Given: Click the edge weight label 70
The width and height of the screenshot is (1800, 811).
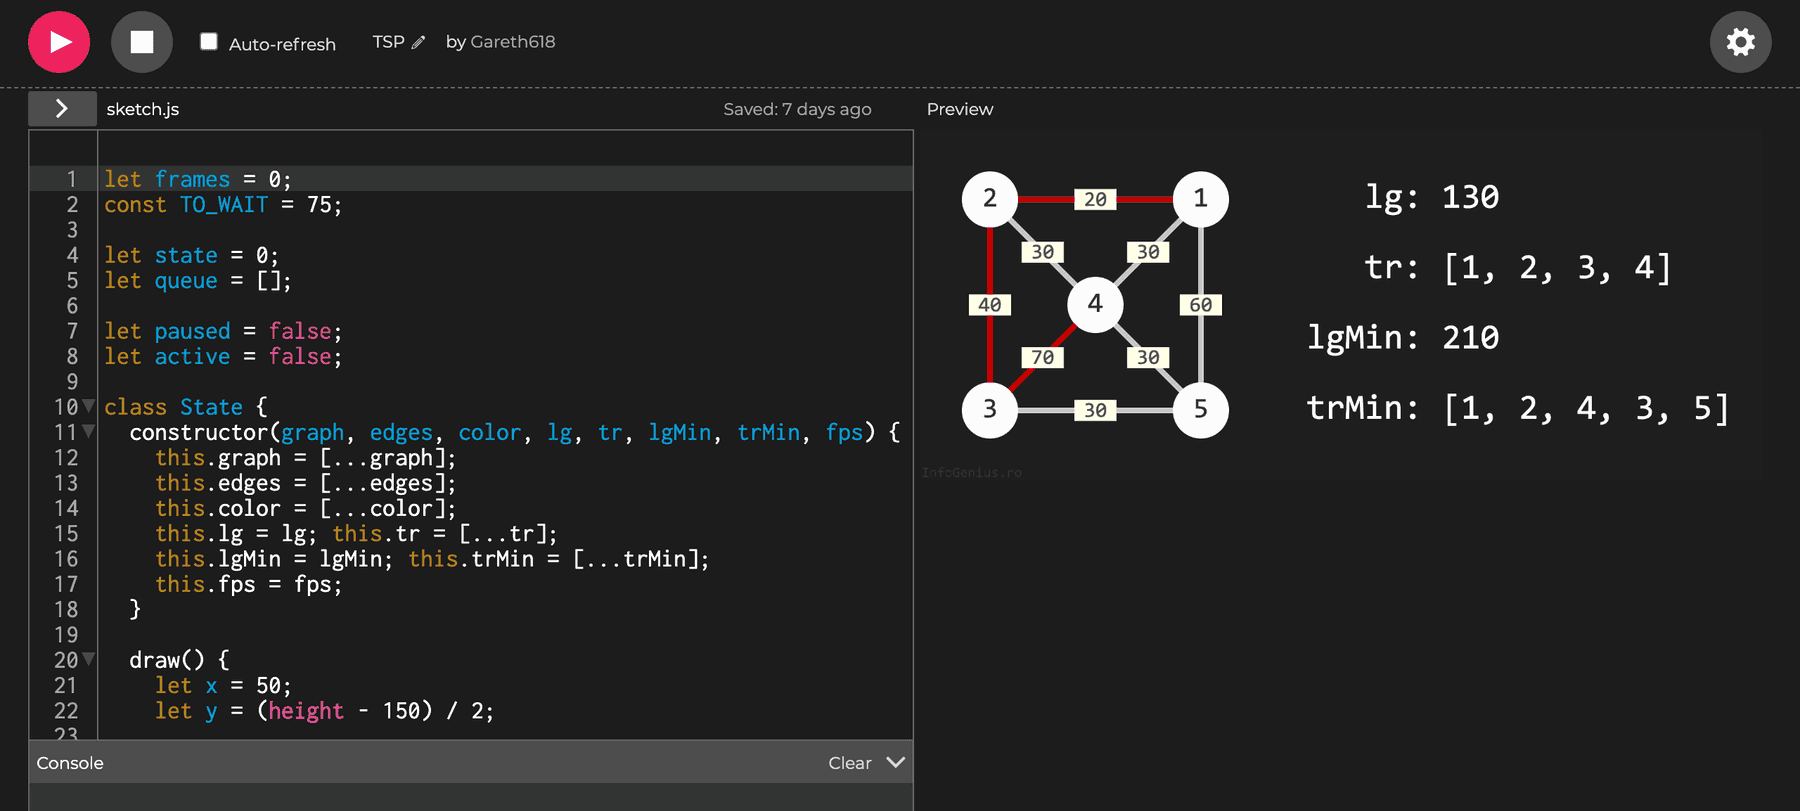Looking at the screenshot, I should click(1042, 357).
